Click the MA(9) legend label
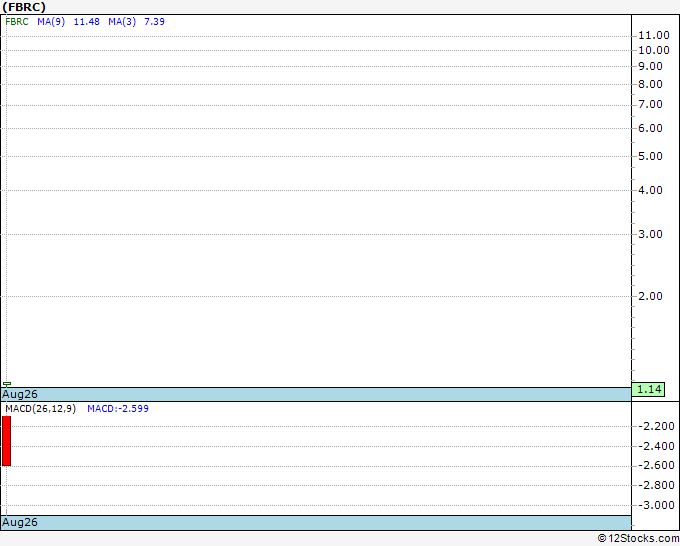The image size is (680, 546). click(51, 22)
